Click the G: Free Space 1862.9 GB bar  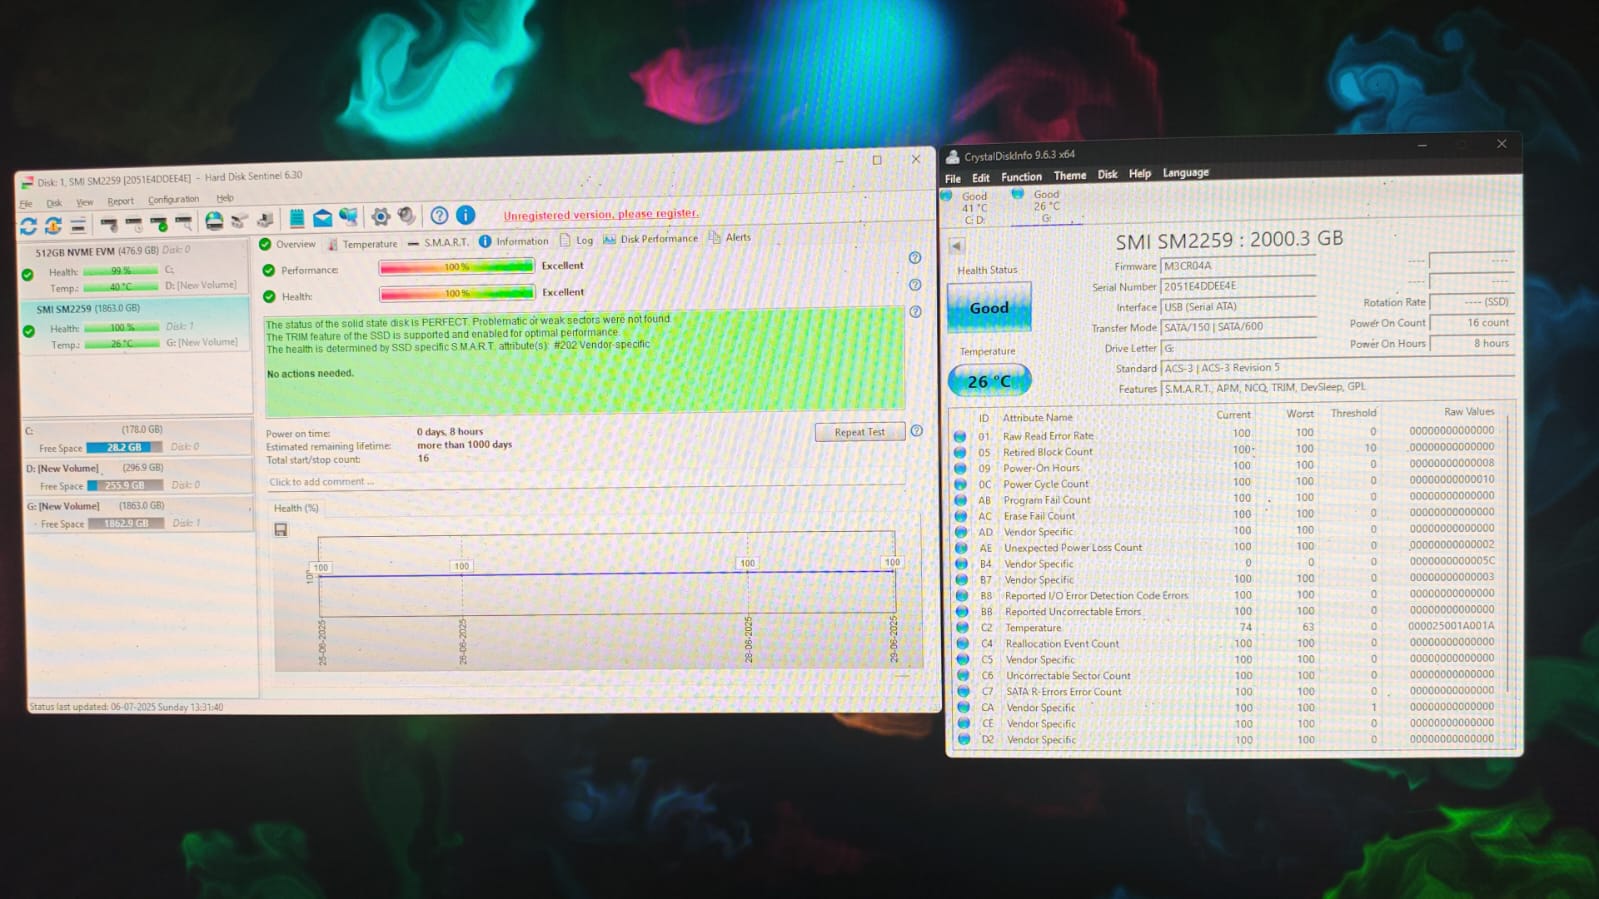pos(125,523)
